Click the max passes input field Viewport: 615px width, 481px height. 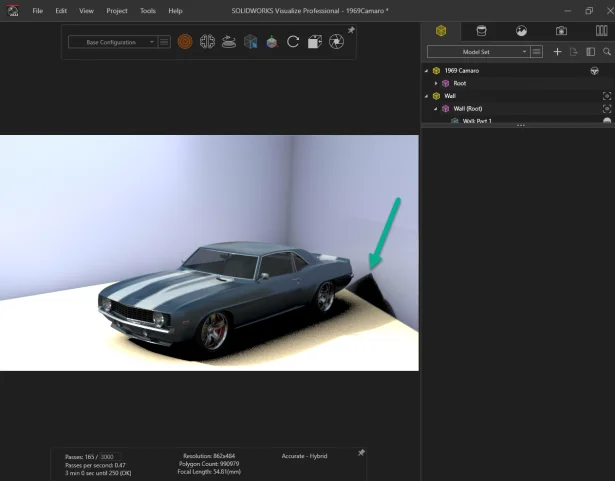112,456
